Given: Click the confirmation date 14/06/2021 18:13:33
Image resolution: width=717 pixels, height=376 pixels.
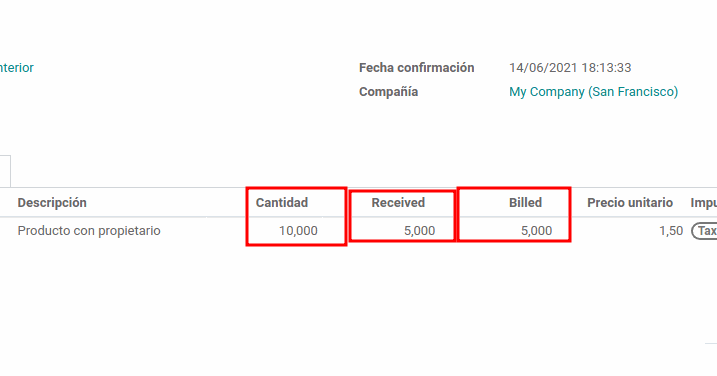Looking at the screenshot, I should pyautogui.click(x=570, y=68).
